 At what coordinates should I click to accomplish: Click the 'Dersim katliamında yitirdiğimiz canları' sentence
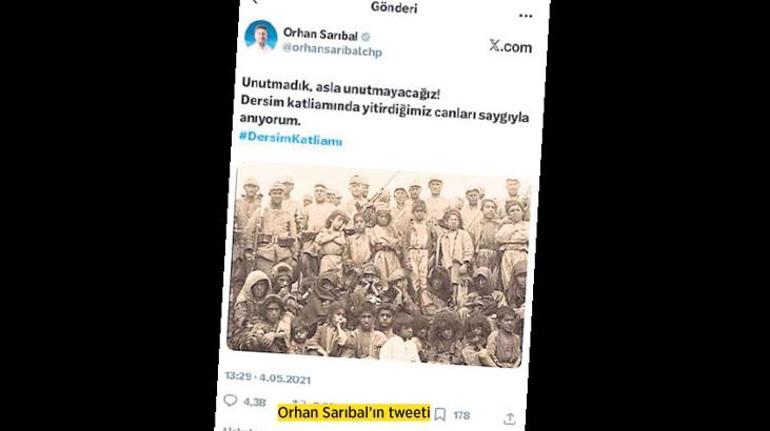pos(358,108)
